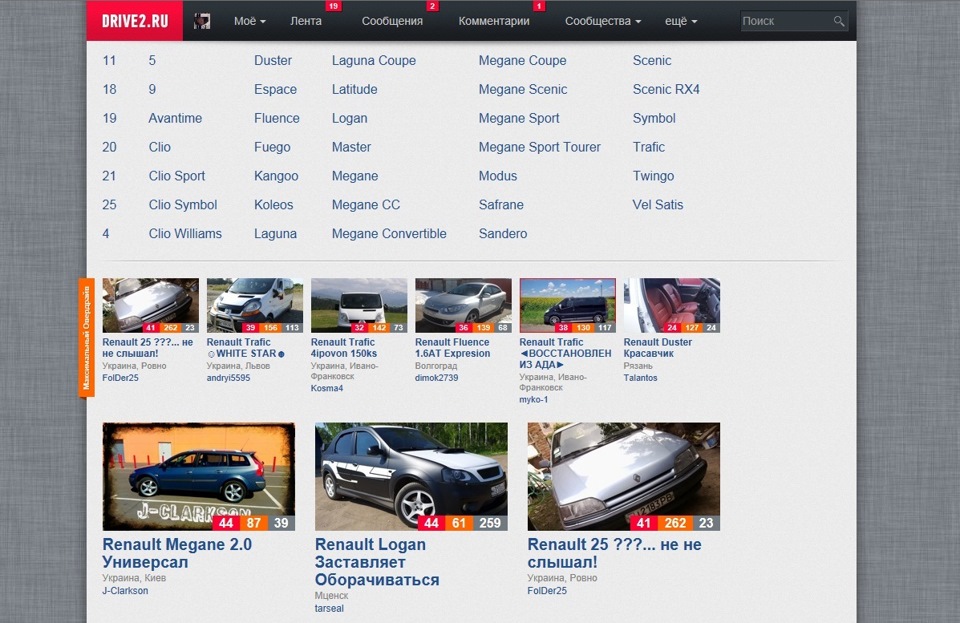Open Renault Megane 2.0 Универсал title
This screenshot has width=960, height=623.
pyautogui.click(x=177, y=553)
